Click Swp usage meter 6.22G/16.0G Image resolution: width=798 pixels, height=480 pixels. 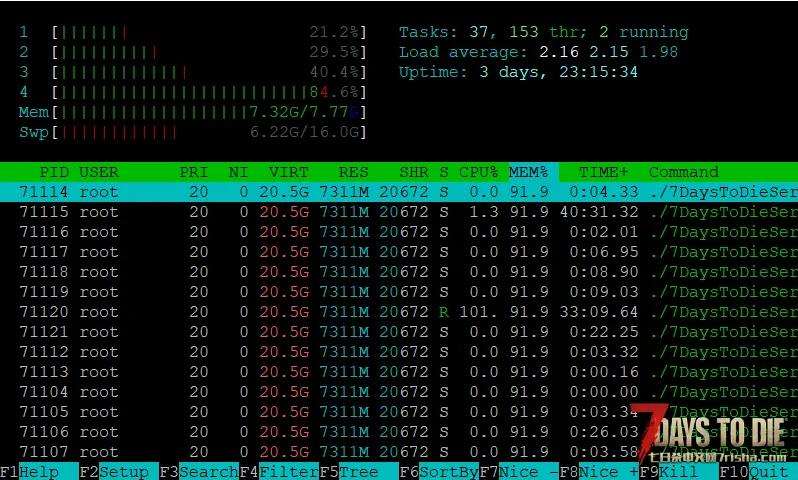[x=193, y=132]
